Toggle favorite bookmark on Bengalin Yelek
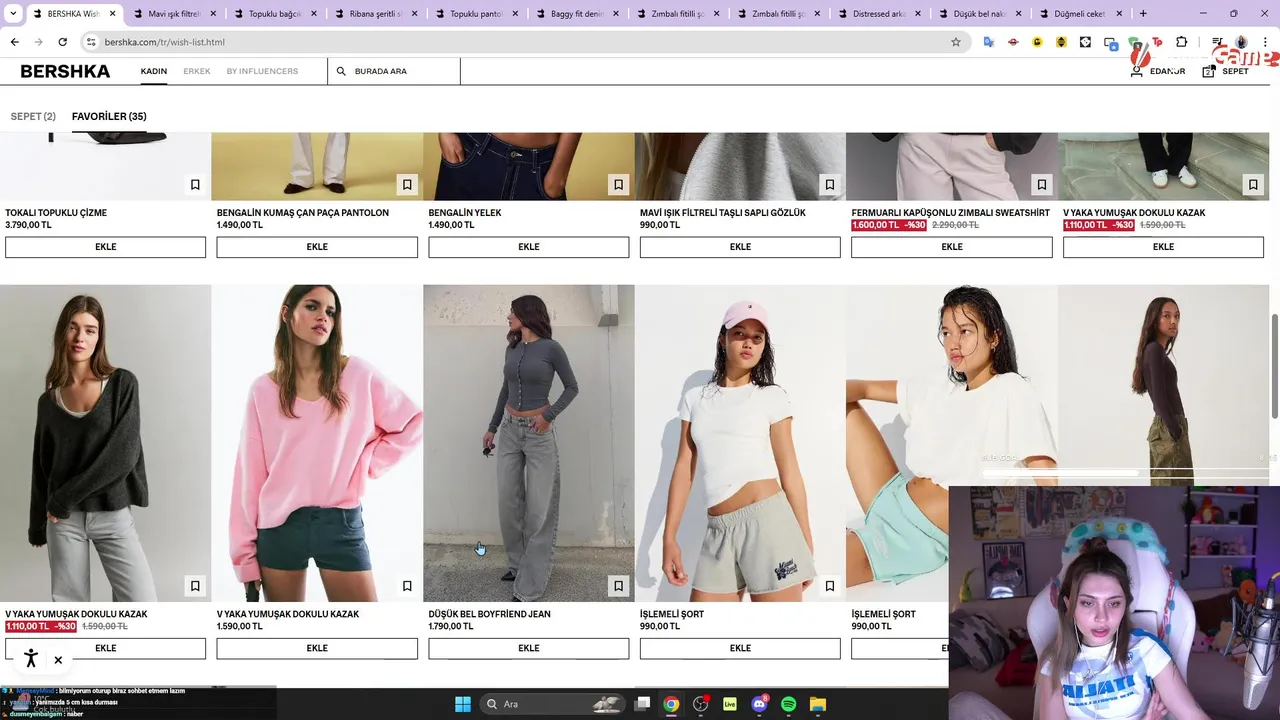 coord(618,184)
